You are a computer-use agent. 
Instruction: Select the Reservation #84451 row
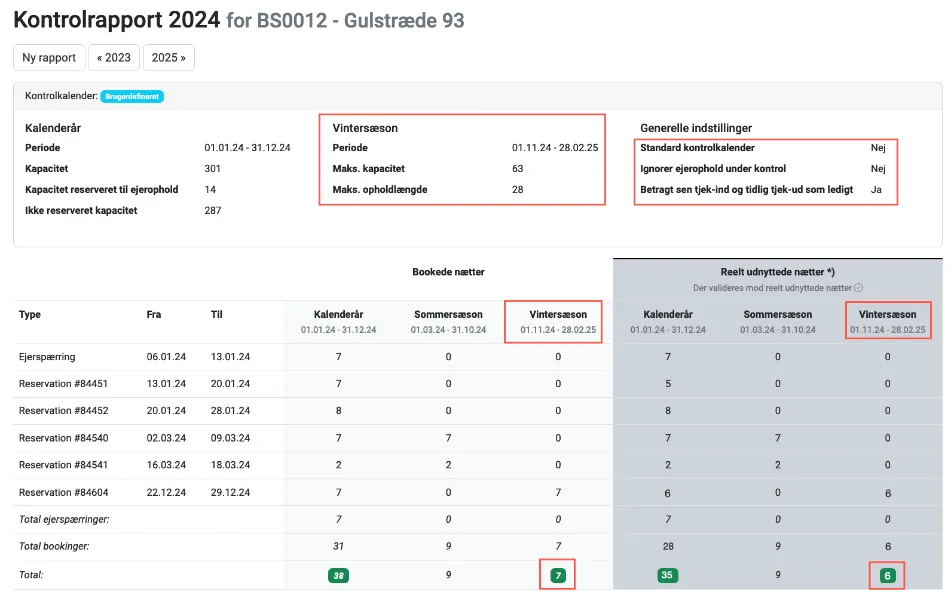click(62, 383)
